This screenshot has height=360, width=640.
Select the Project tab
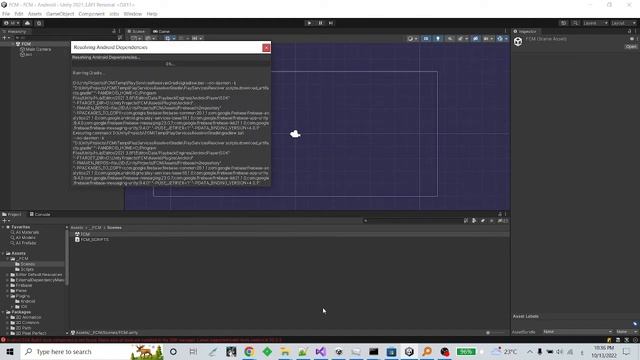coord(12,214)
